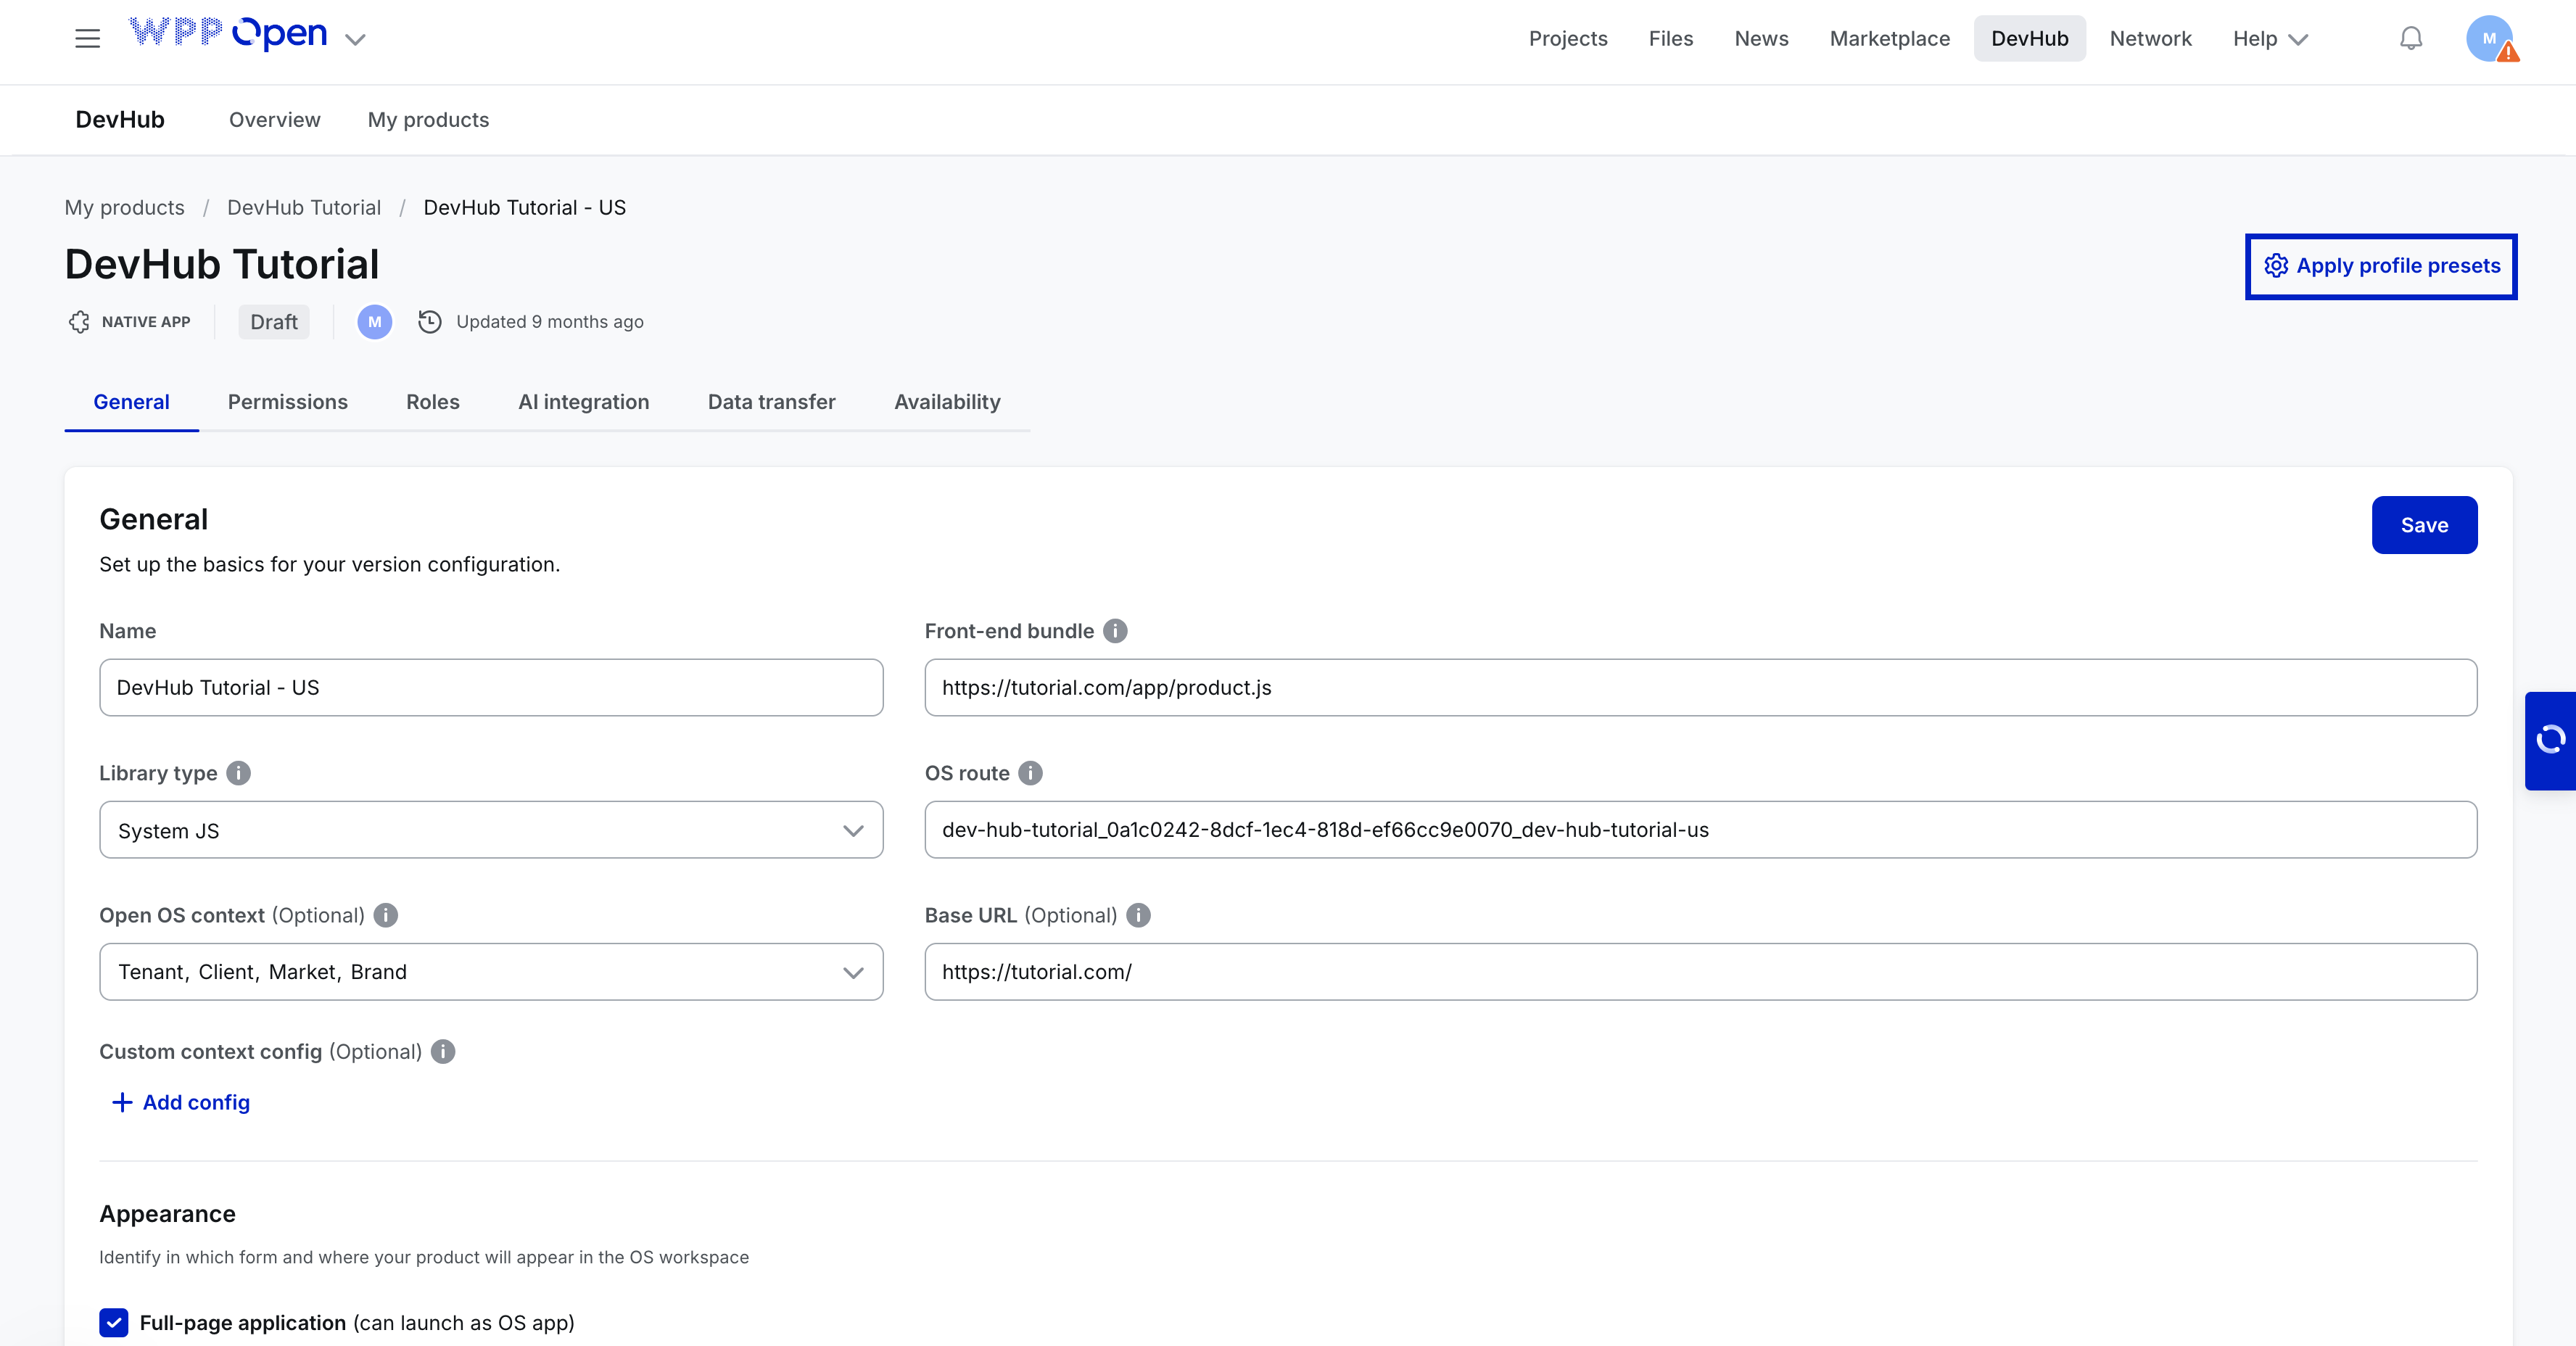Click the Save button
The height and width of the screenshot is (1346, 2576).
[2423, 525]
